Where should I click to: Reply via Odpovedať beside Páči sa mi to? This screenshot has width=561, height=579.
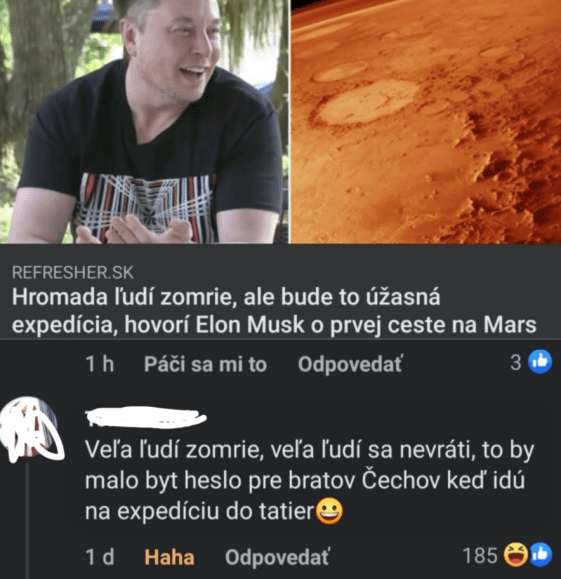pos(350,364)
